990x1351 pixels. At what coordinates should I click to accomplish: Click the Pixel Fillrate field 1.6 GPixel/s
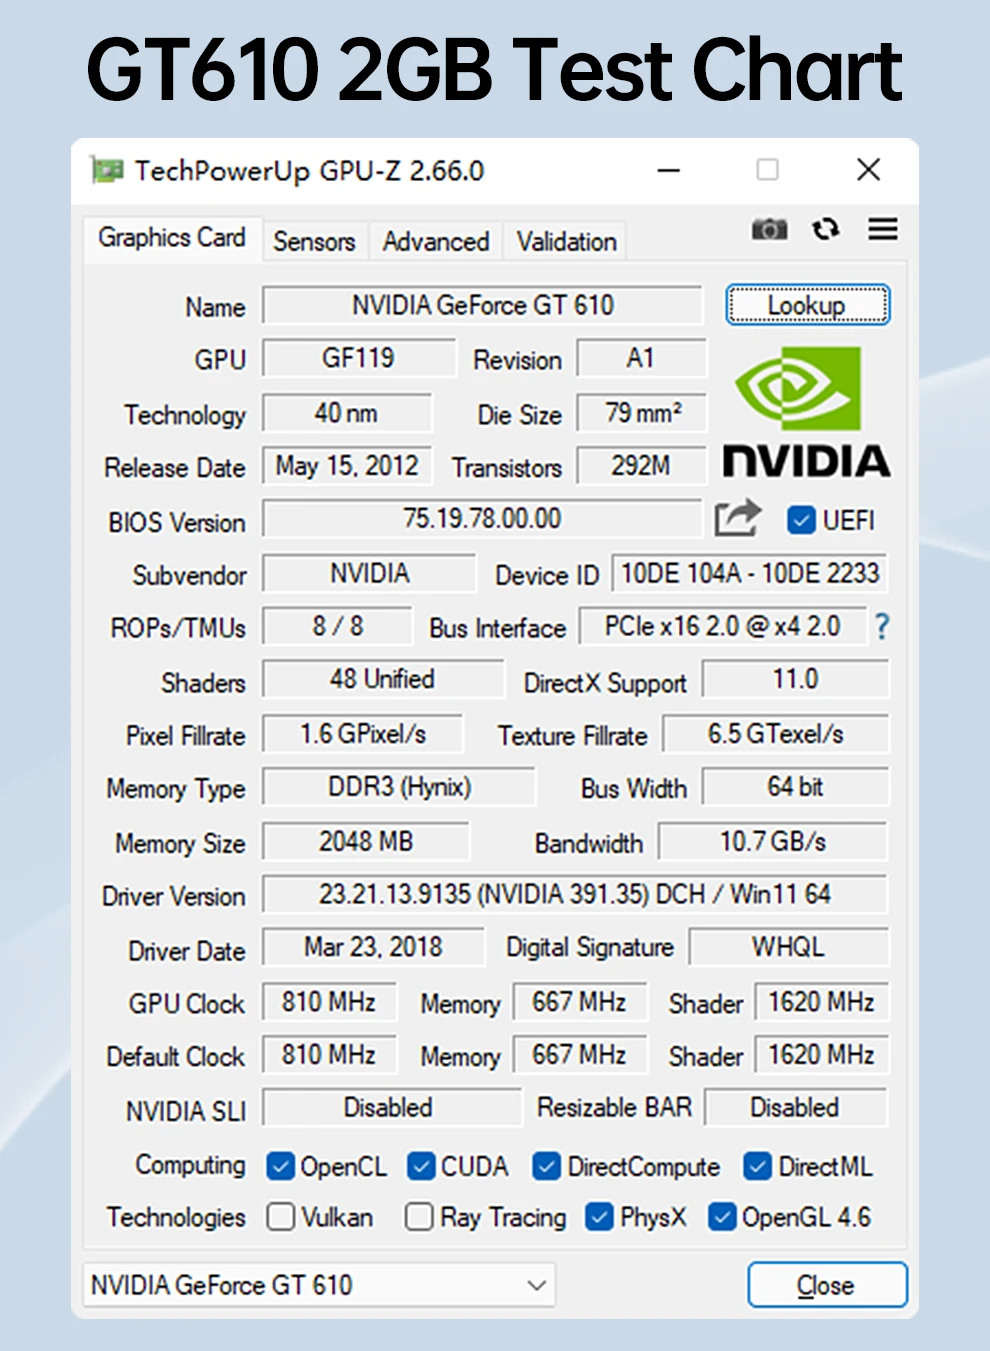click(363, 734)
